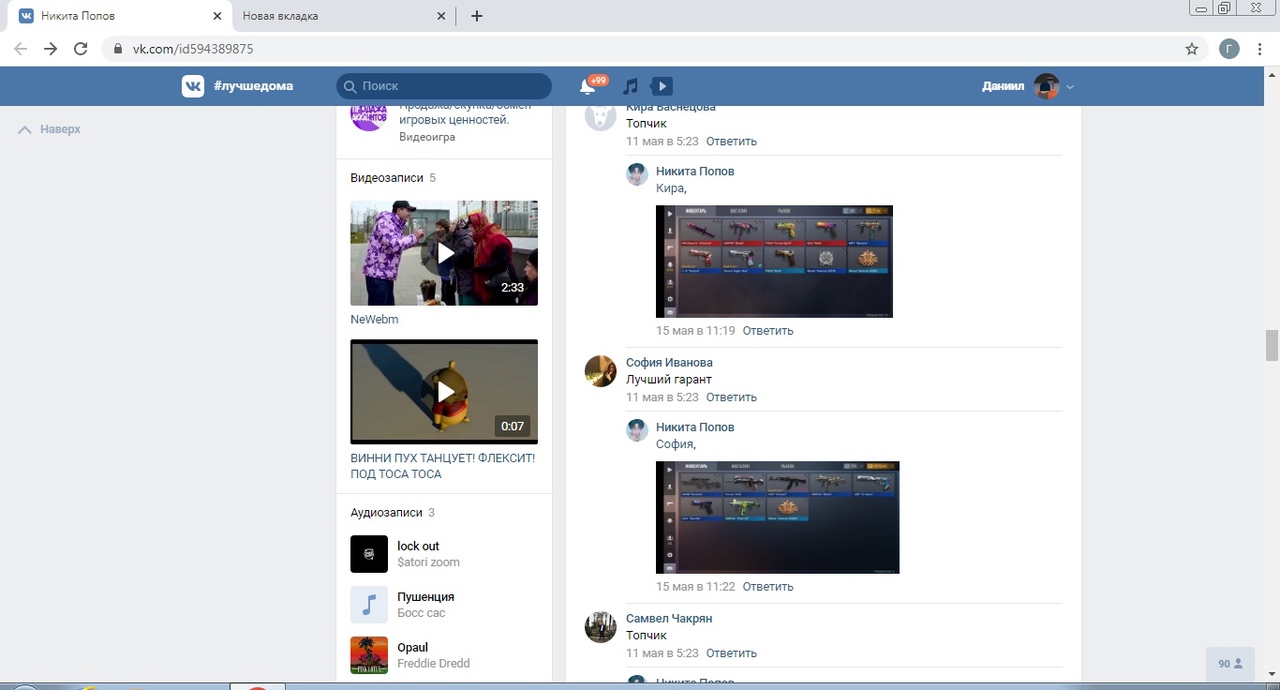Open the Аудиозаписи section
Screen dimensions: 1280x690
click(386, 513)
